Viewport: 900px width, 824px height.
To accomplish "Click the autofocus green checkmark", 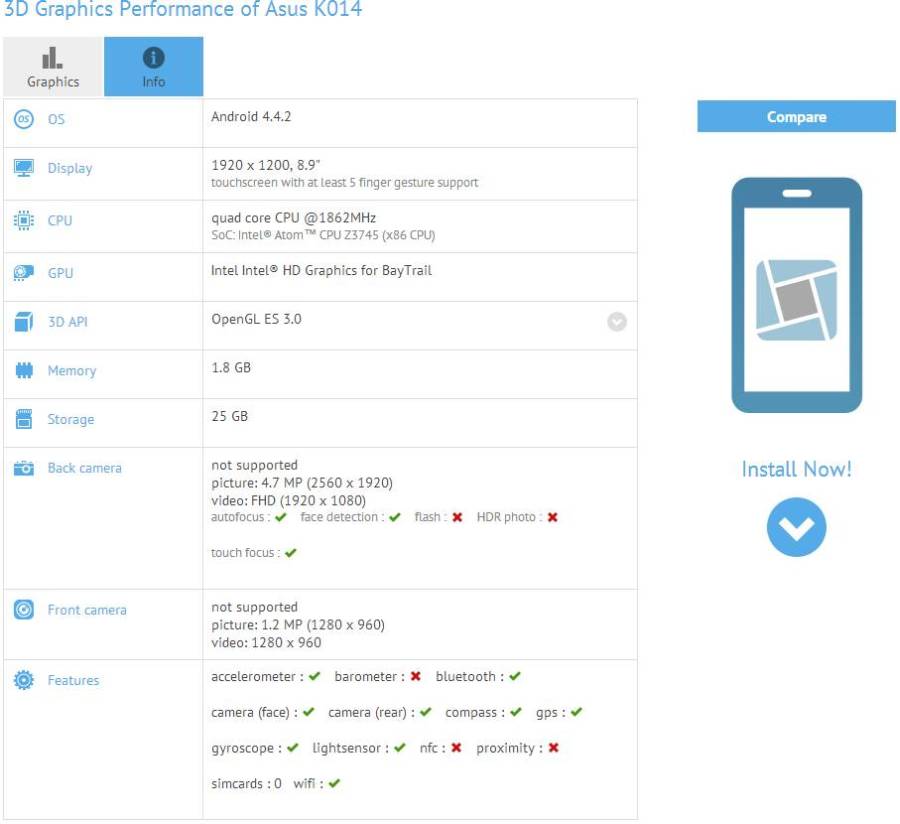I will 281,518.
